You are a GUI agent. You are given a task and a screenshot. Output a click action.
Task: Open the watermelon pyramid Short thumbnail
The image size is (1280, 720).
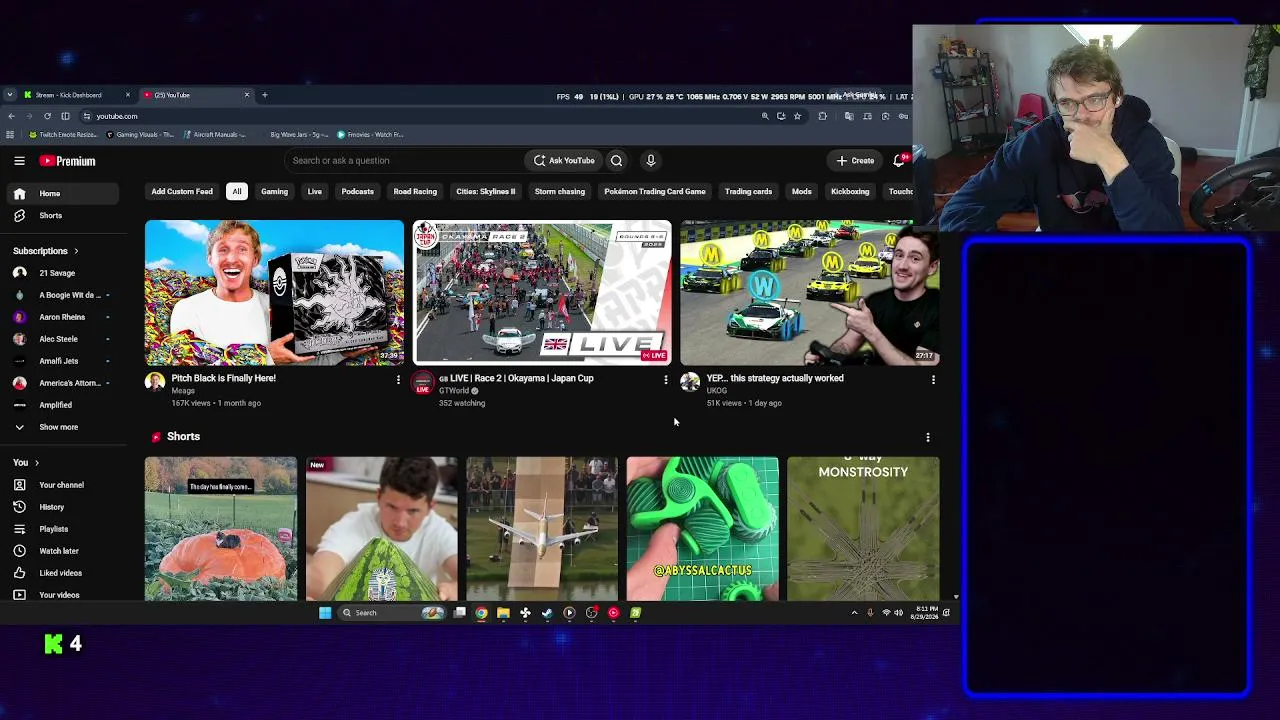[x=382, y=529]
